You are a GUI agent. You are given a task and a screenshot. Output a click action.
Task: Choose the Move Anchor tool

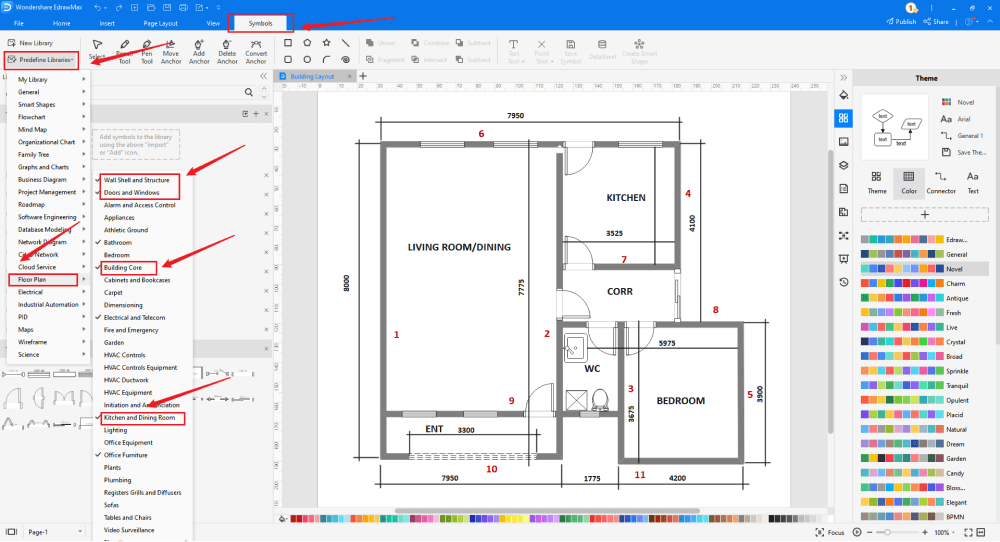tap(171, 52)
